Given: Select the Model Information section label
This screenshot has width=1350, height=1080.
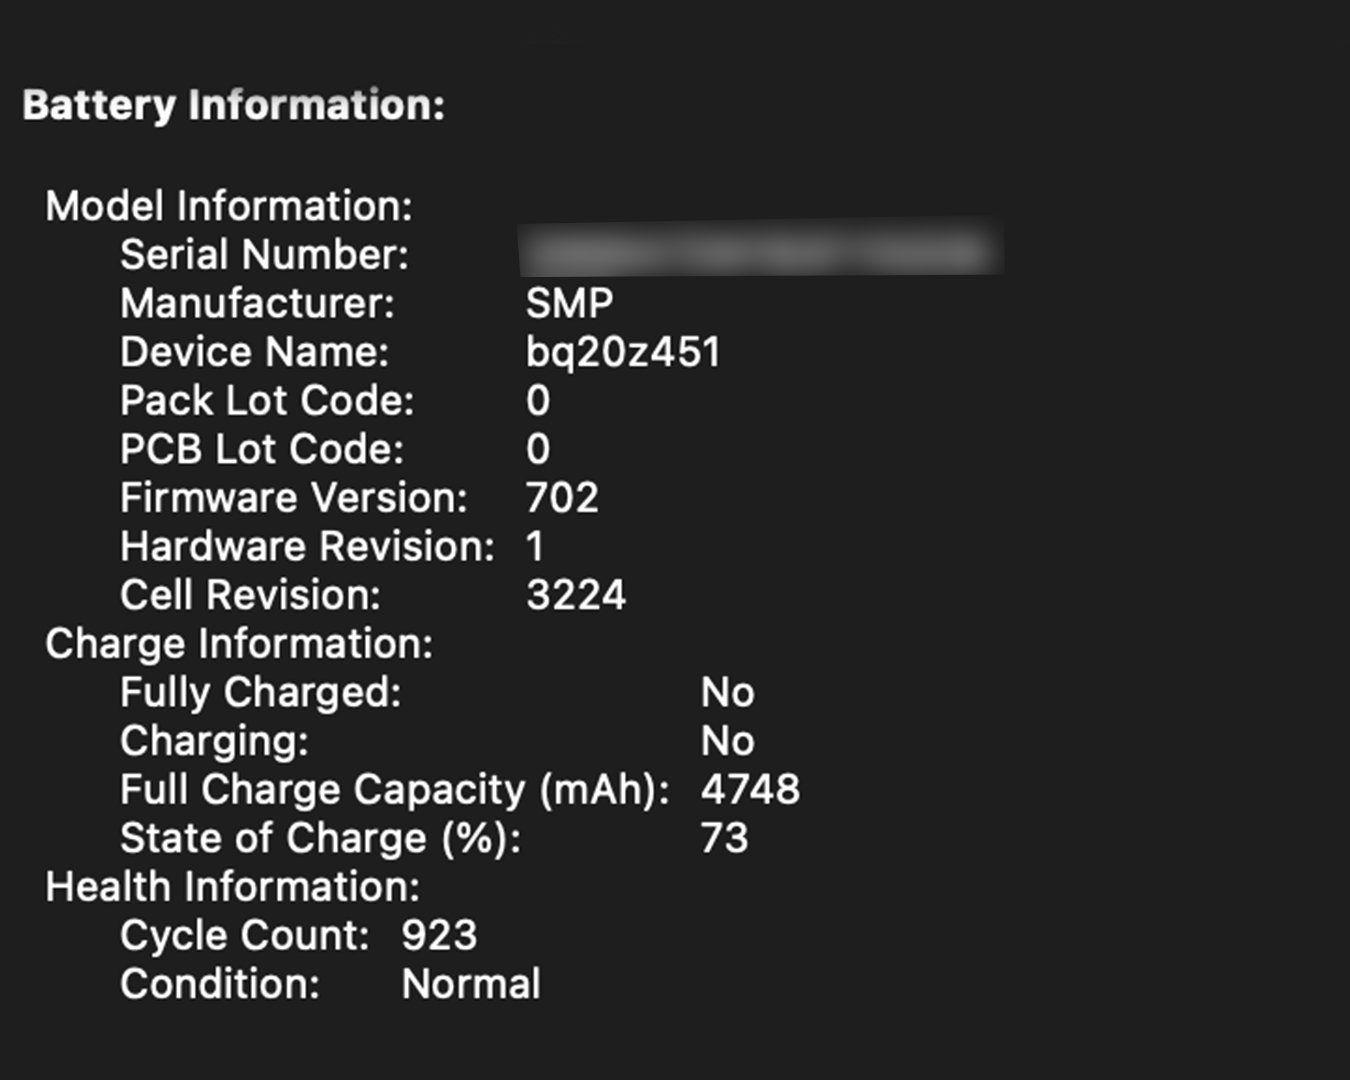Looking at the screenshot, I should point(229,206).
